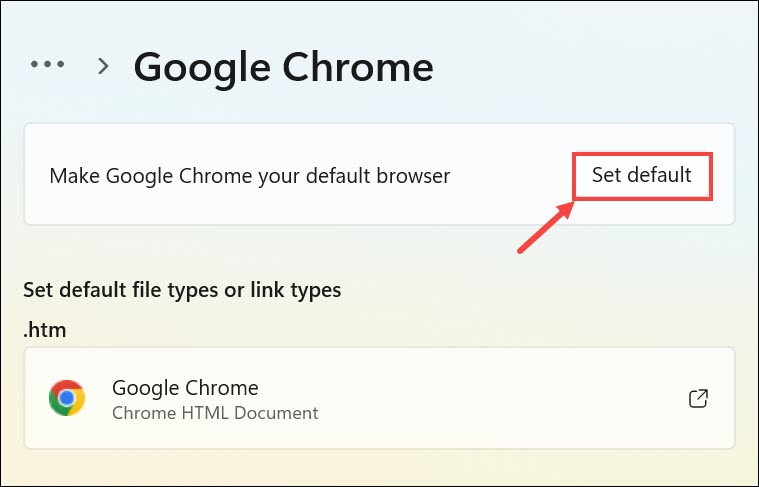Screen dimensions: 759x487
Task: Click the "Chrome HTML Document" description
Action: click(215, 412)
